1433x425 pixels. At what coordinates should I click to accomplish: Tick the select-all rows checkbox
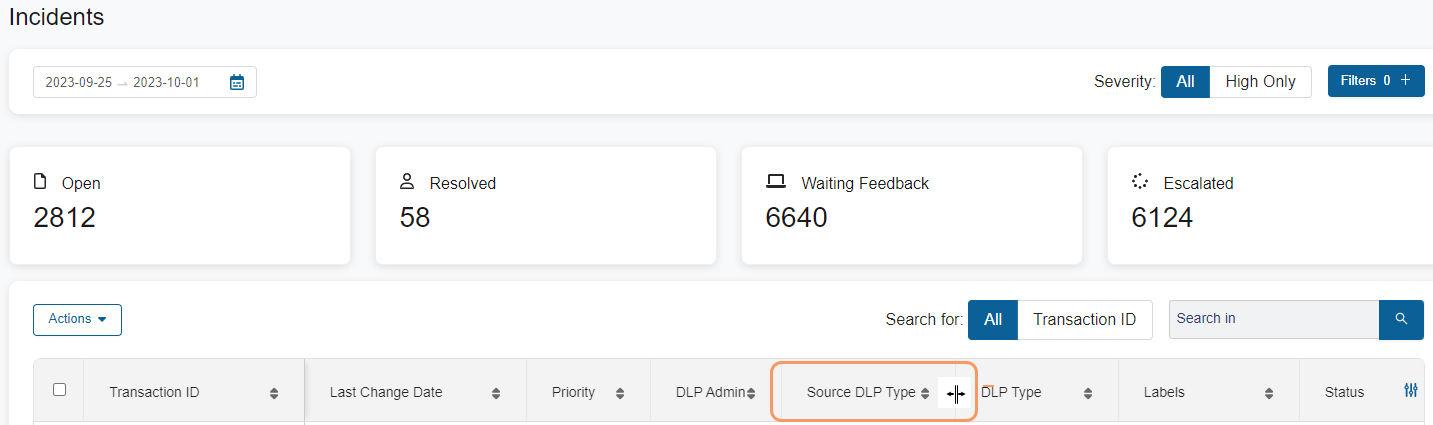[x=59, y=390]
